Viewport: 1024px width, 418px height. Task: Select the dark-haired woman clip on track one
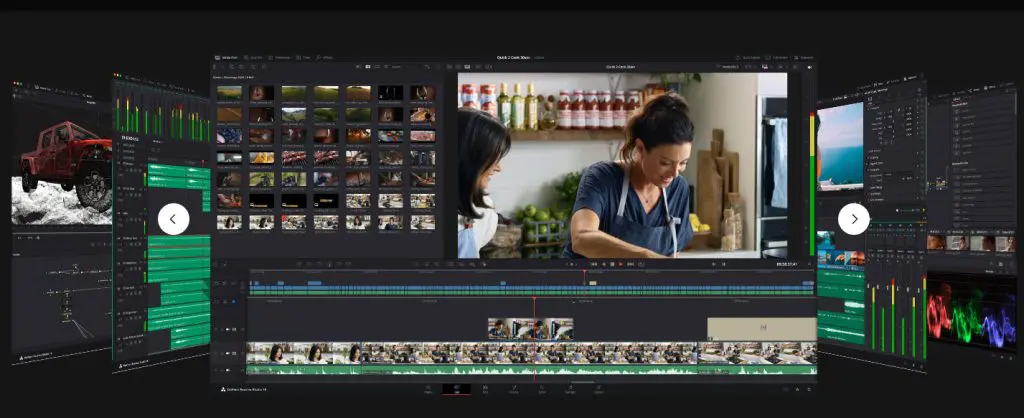pos(304,353)
